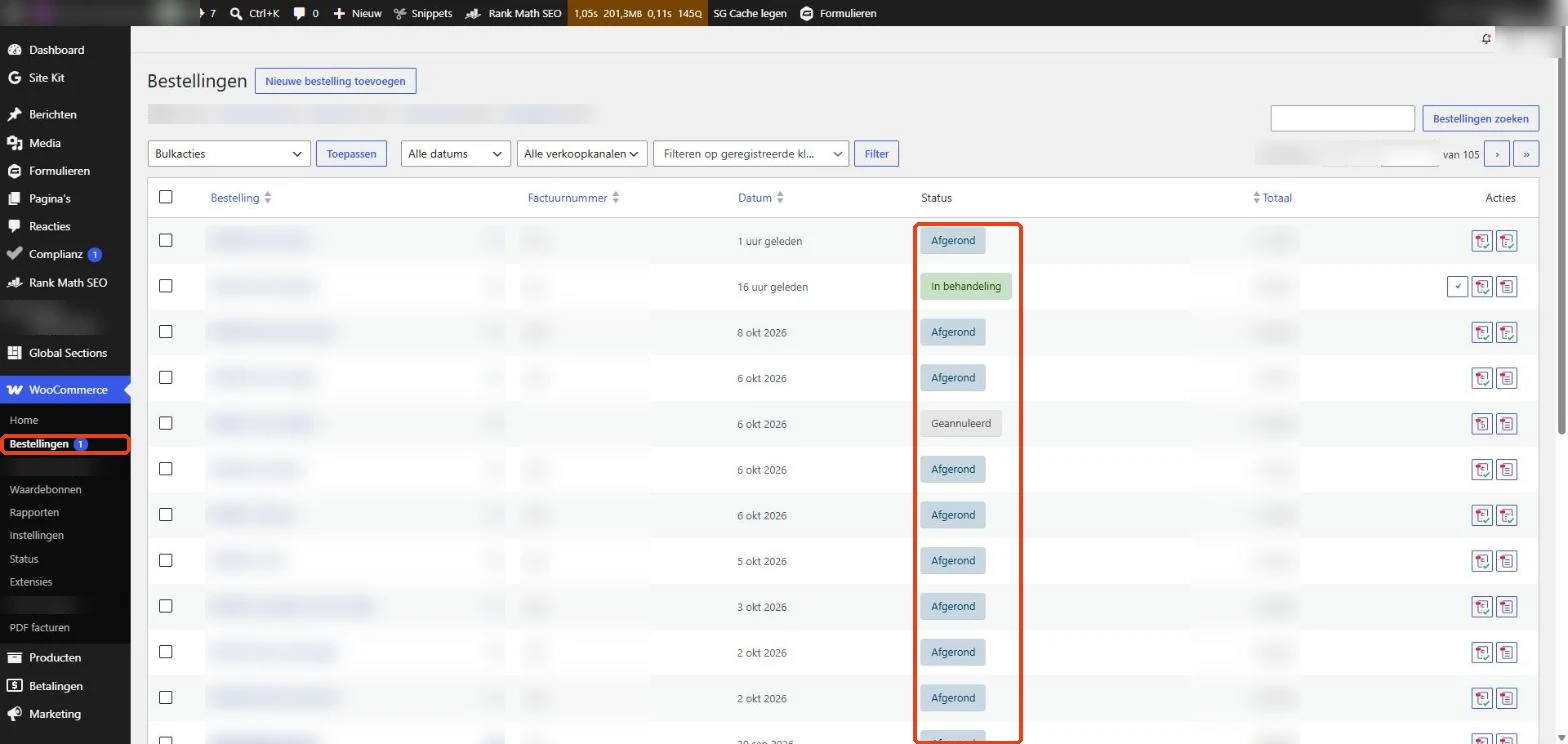Check the box for the Geannuleerd order row
The image size is (1568, 744).
(x=166, y=423)
